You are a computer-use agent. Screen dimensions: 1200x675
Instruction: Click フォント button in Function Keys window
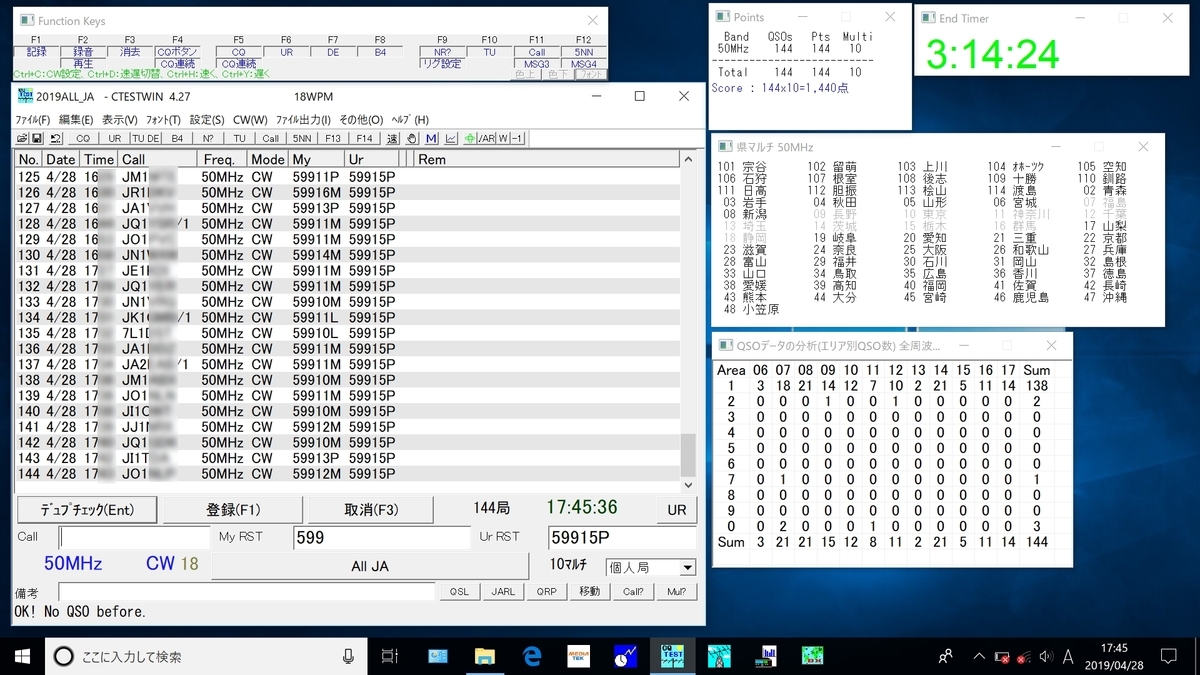[592, 74]
